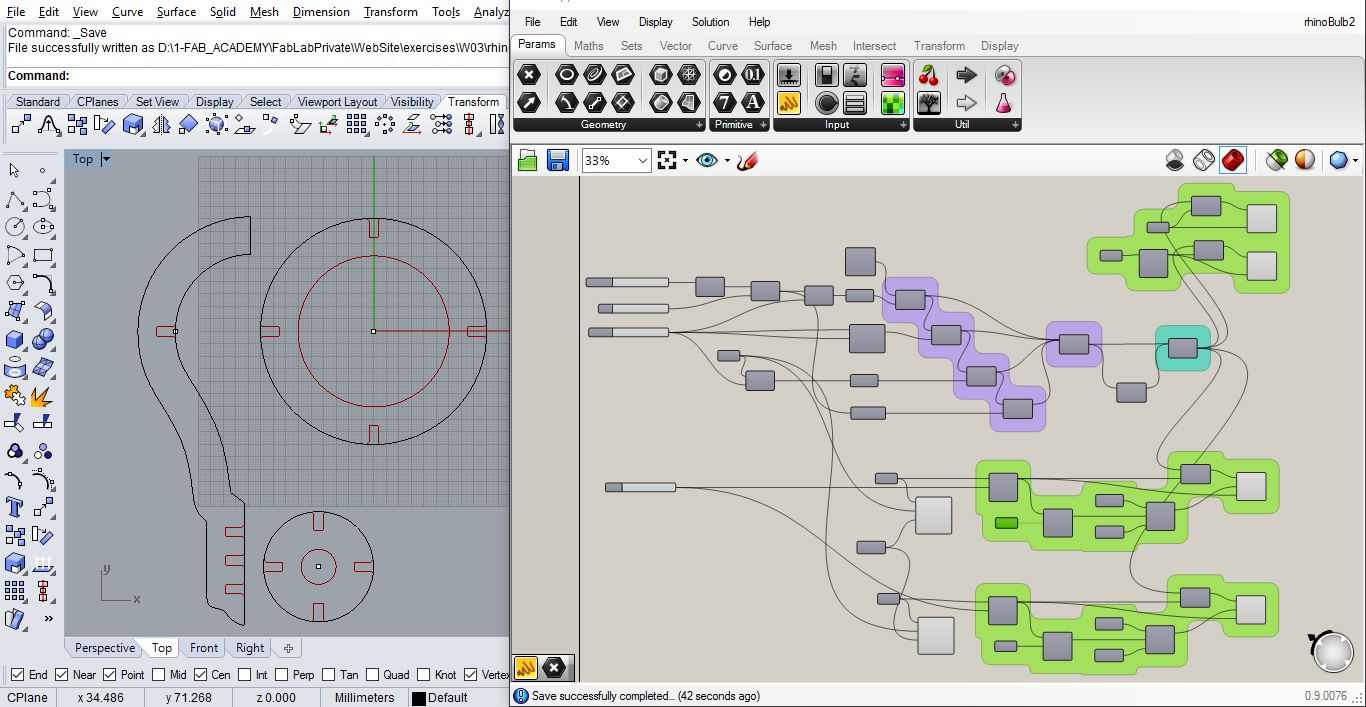The width and height of the screenshot is (1366, 707).
Task: Enable the Mid object snap checkbox
Action: (x=159, y=675)
